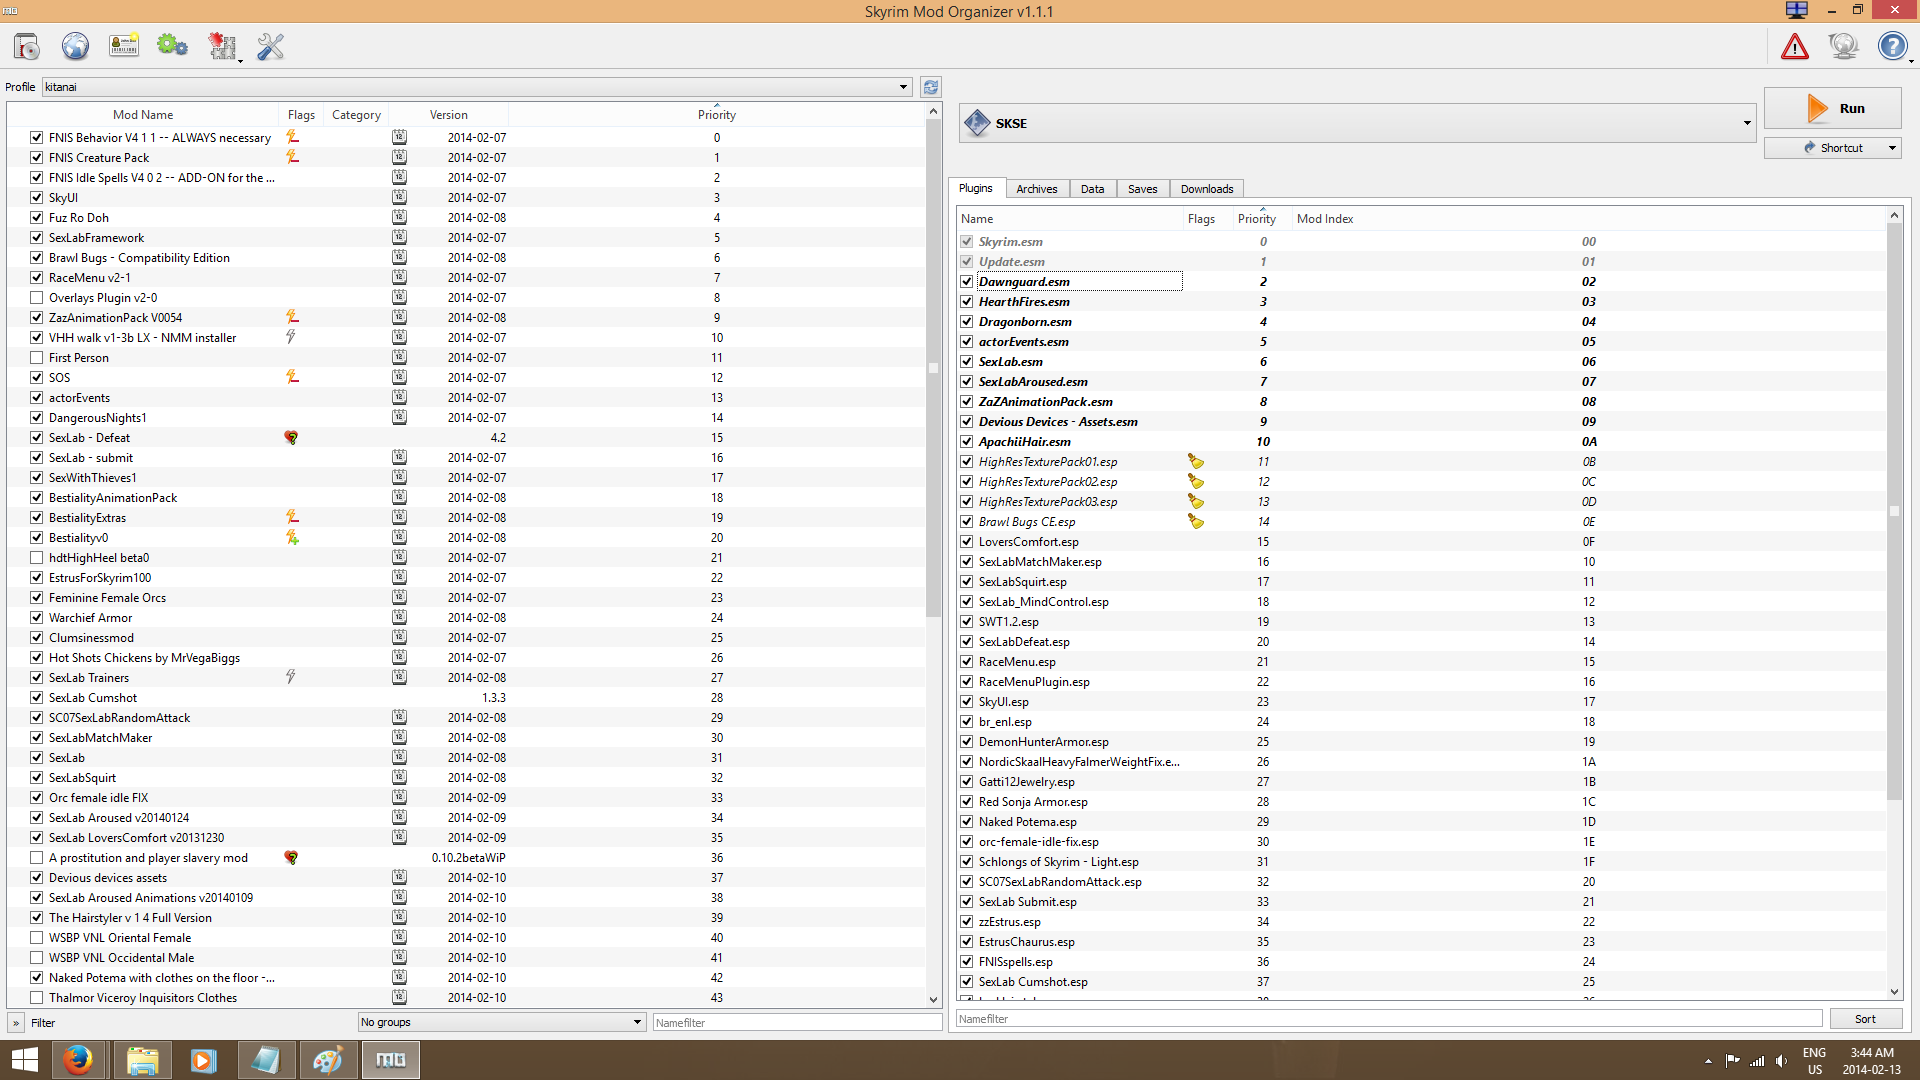Image resolution: width=1920 pixels, height=1080 pixels.
Task: Uncheck the SkyUI mod checkbox
Action: coord(36,198)
